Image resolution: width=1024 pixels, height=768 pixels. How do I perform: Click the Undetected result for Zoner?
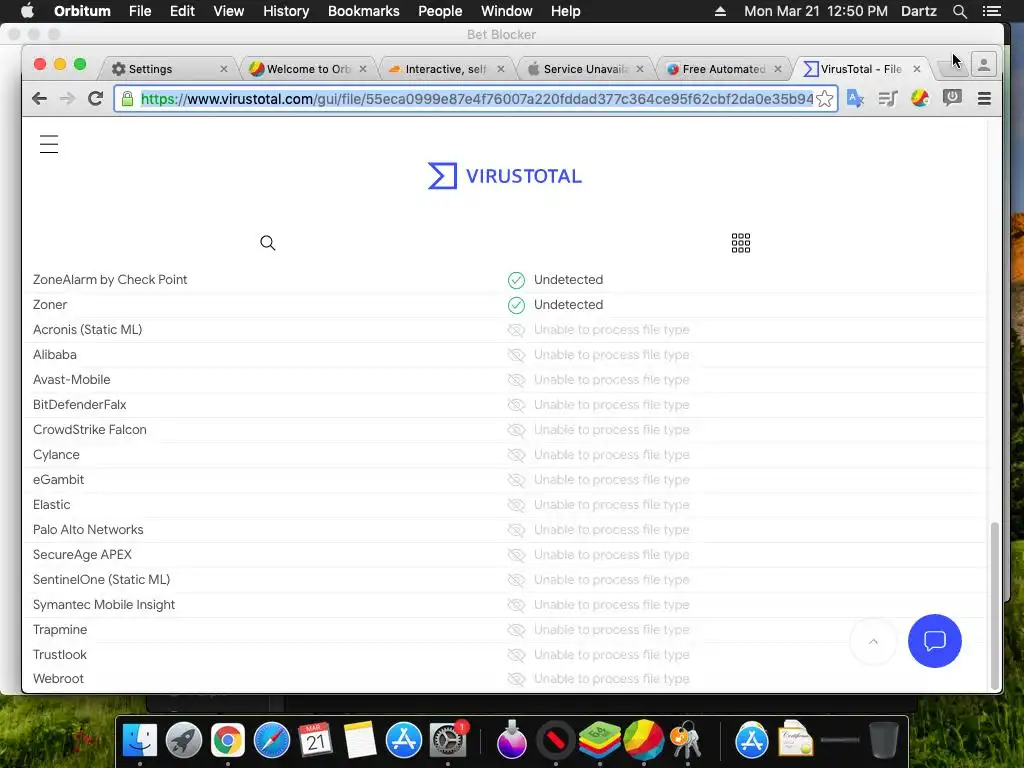[x=568, y=304]
